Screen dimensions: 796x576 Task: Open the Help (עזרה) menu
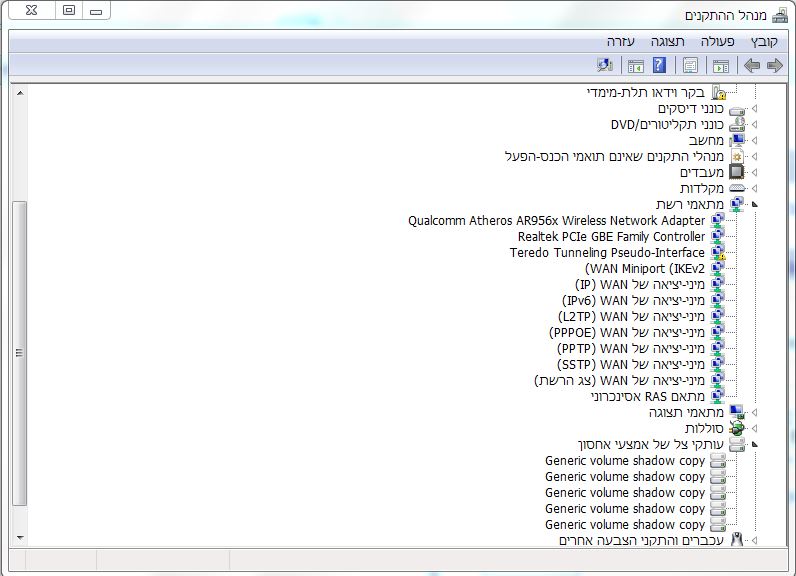pos(621,42)
